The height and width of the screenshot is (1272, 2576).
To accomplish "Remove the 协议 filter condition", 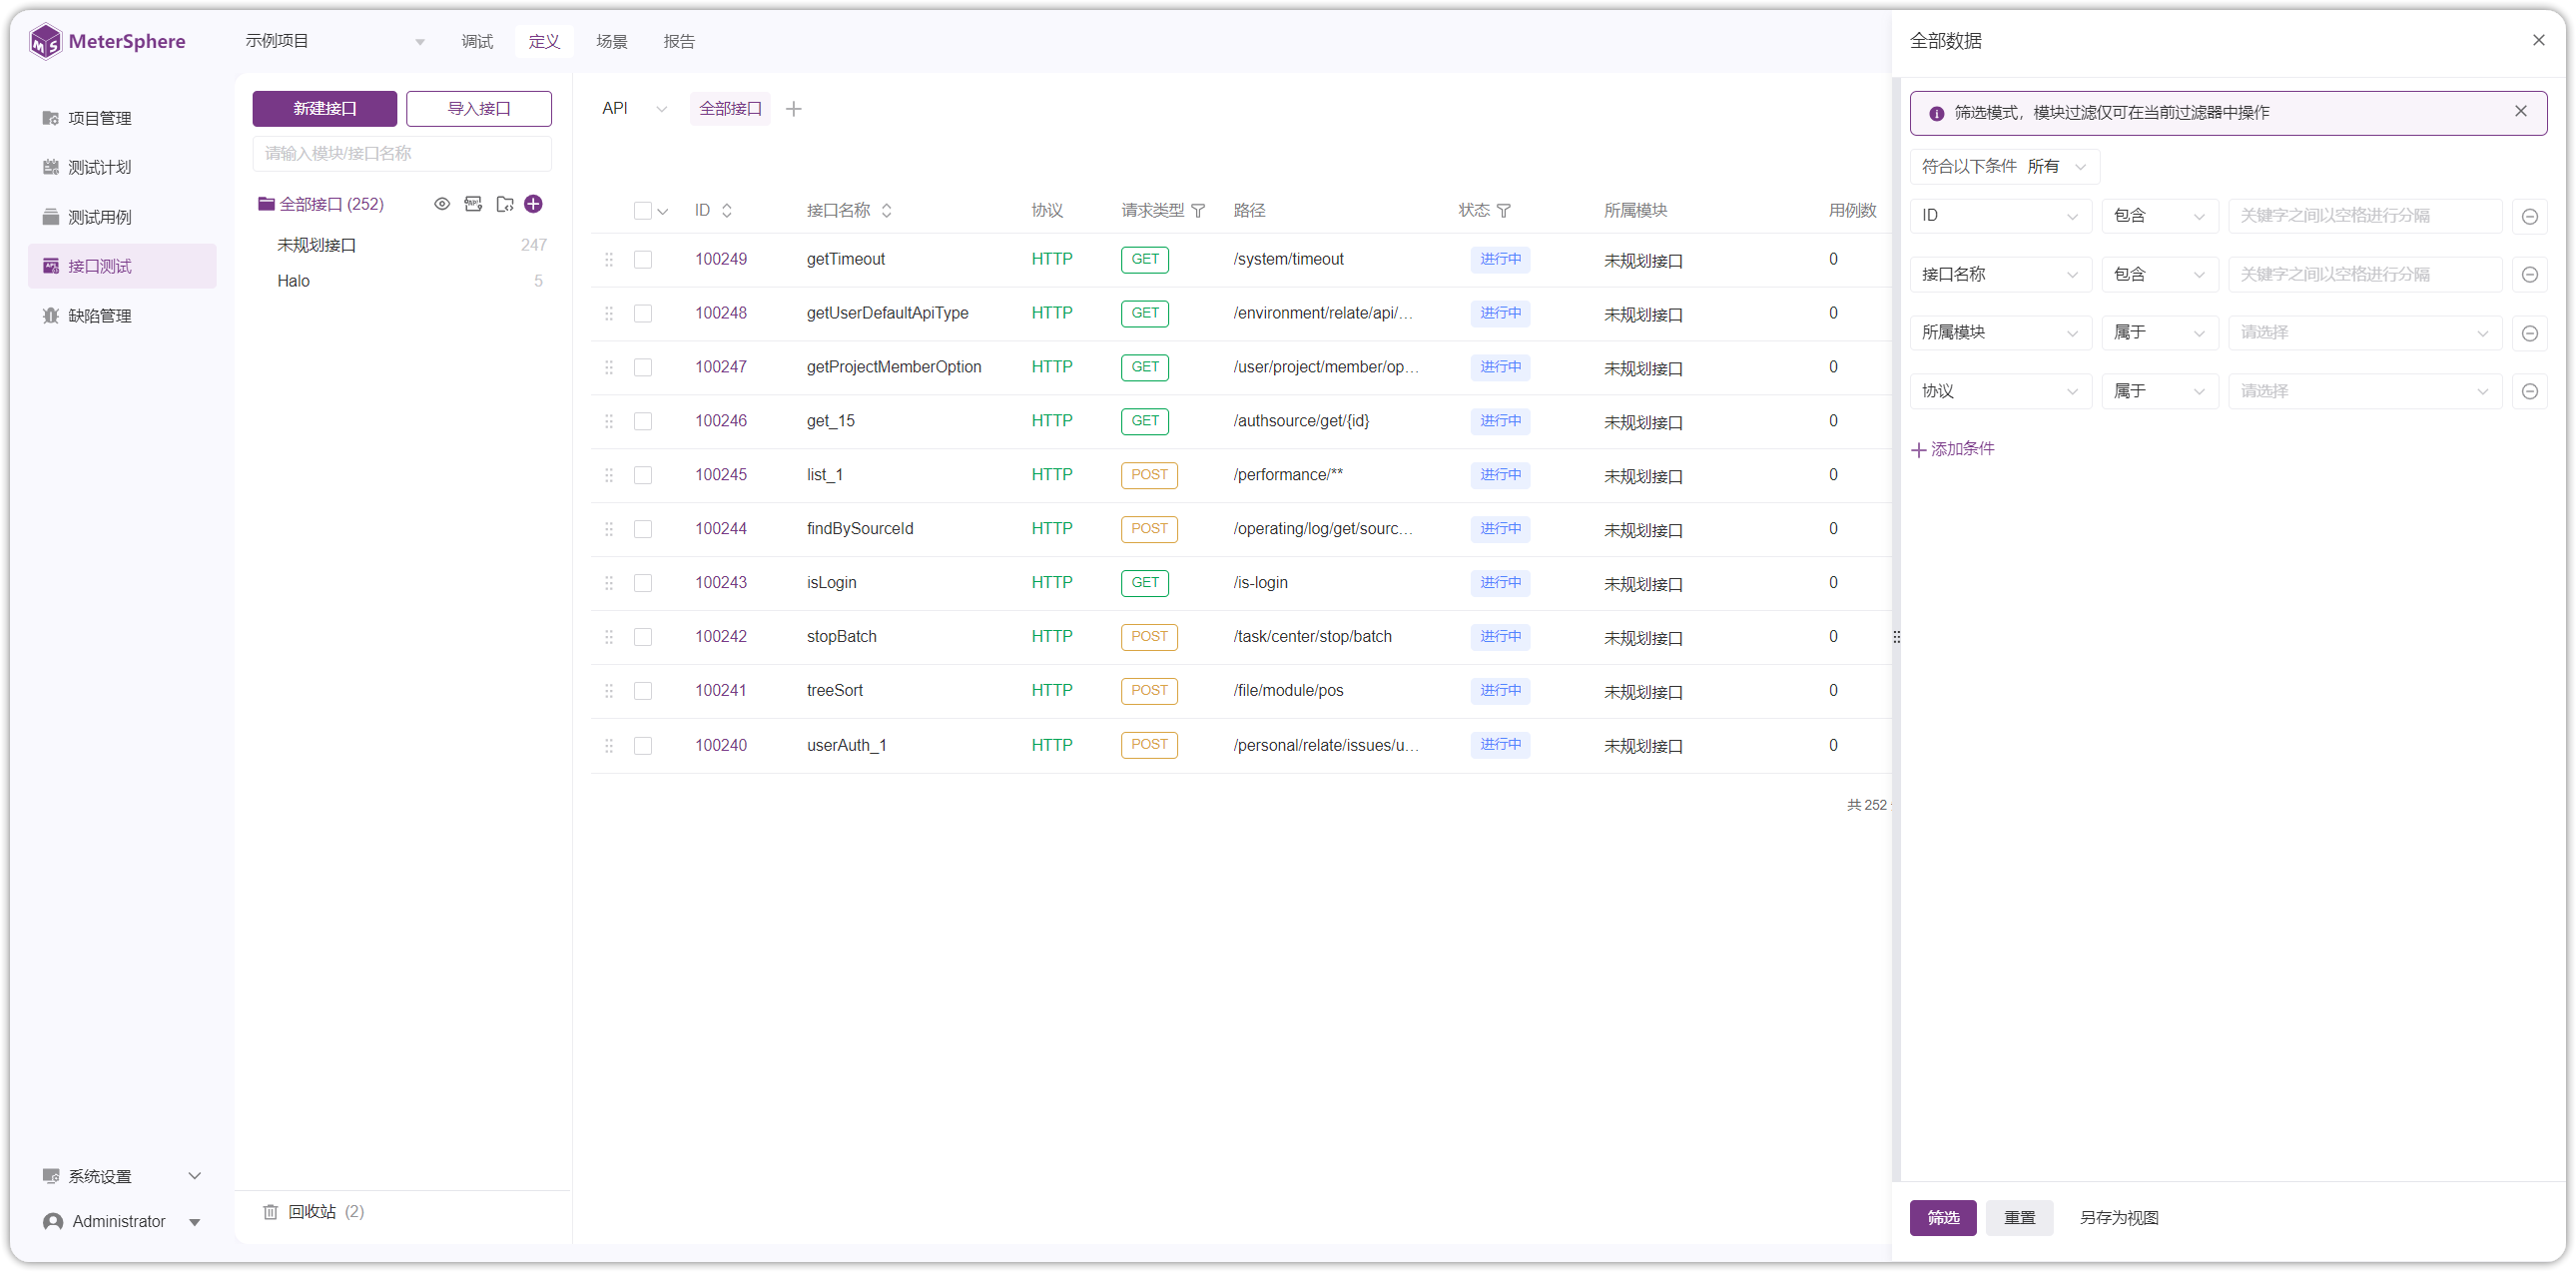I will pos(2529,392).
